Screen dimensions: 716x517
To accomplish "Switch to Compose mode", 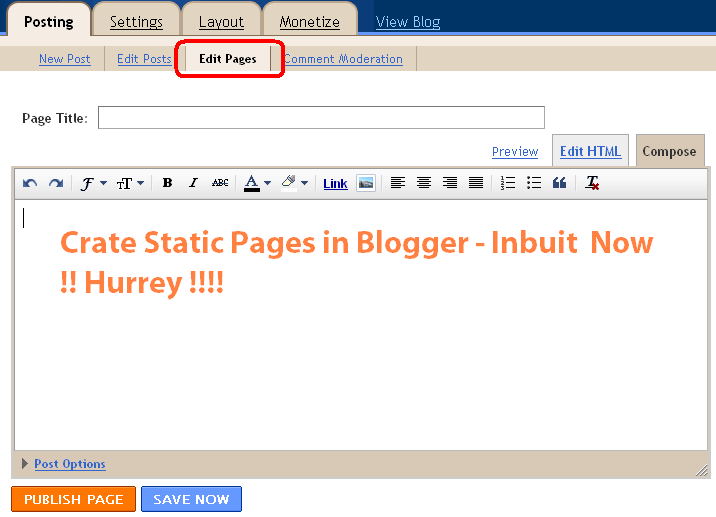I will 669,151.
